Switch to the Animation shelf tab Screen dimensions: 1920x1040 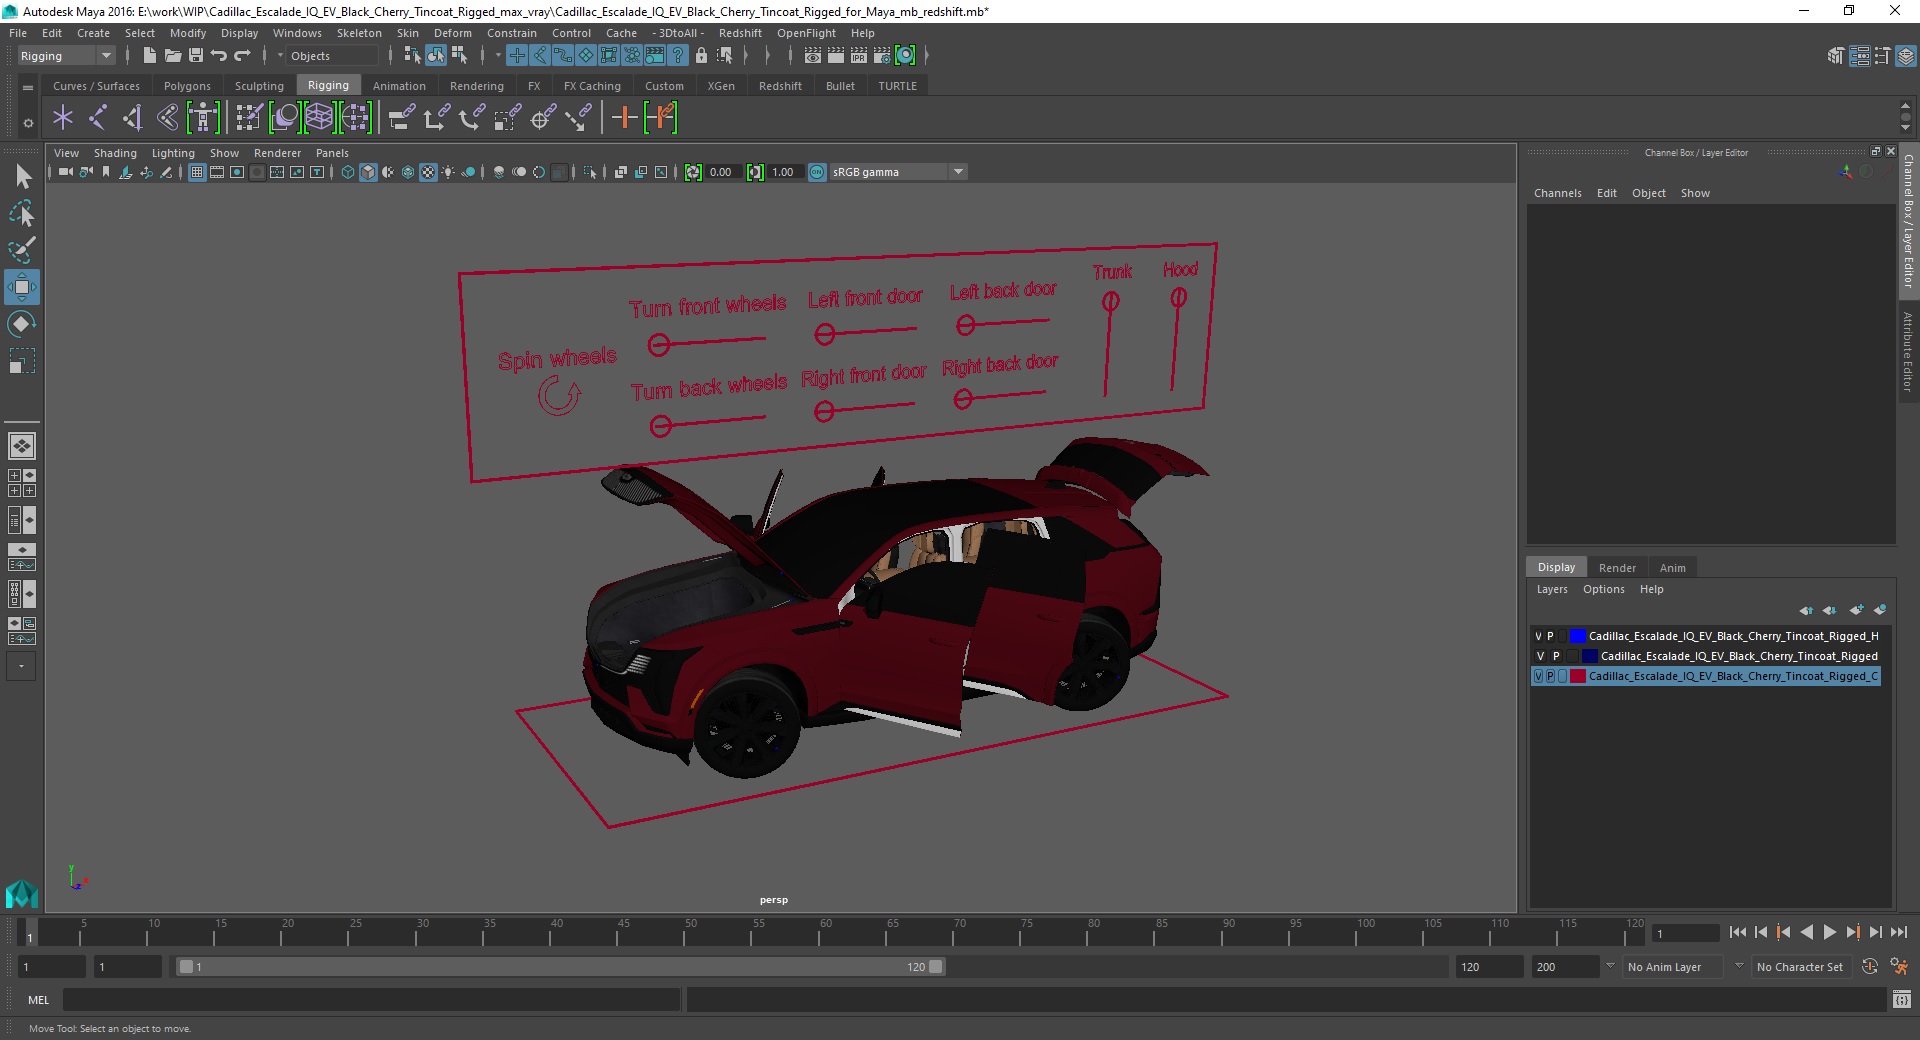tap(399, 86)
